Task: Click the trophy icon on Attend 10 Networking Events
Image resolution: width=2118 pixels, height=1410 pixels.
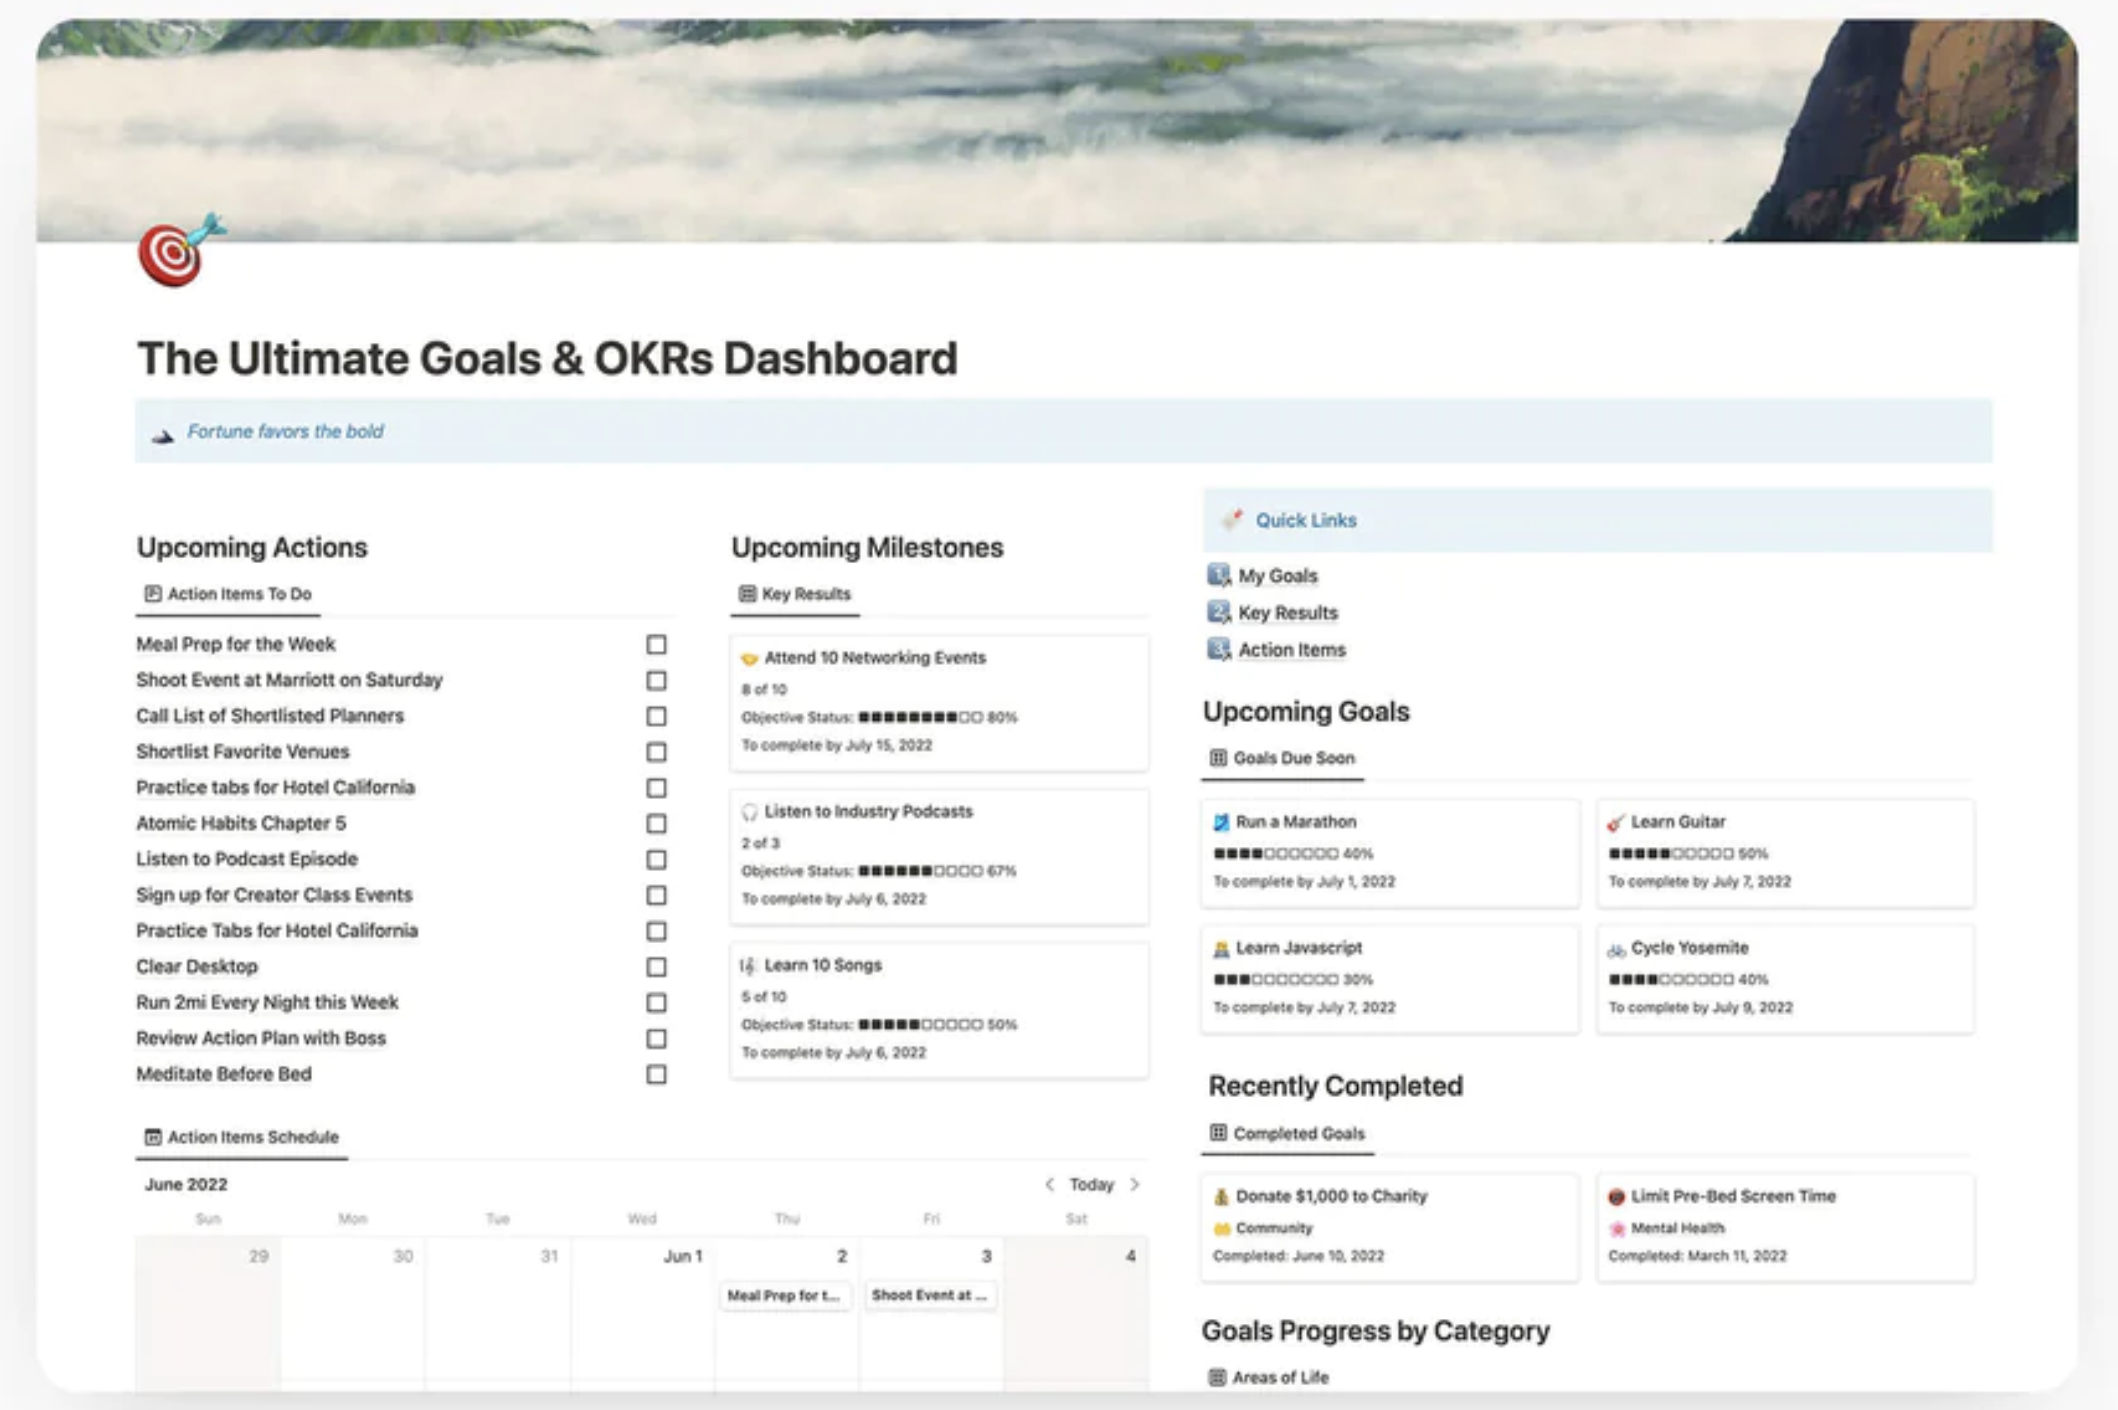Action: pos(750,658)
